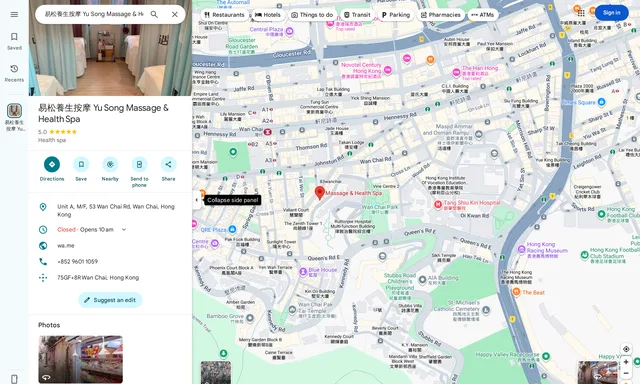This screenshot has width=640, height=384.
Task: Select Blue House marker
Action: pyautogui.click(x=303, y=271)
